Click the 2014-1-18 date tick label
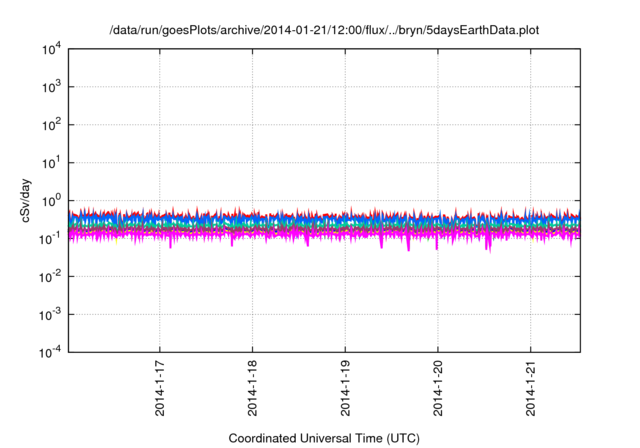The image size is (640, 448). [252, 388]
